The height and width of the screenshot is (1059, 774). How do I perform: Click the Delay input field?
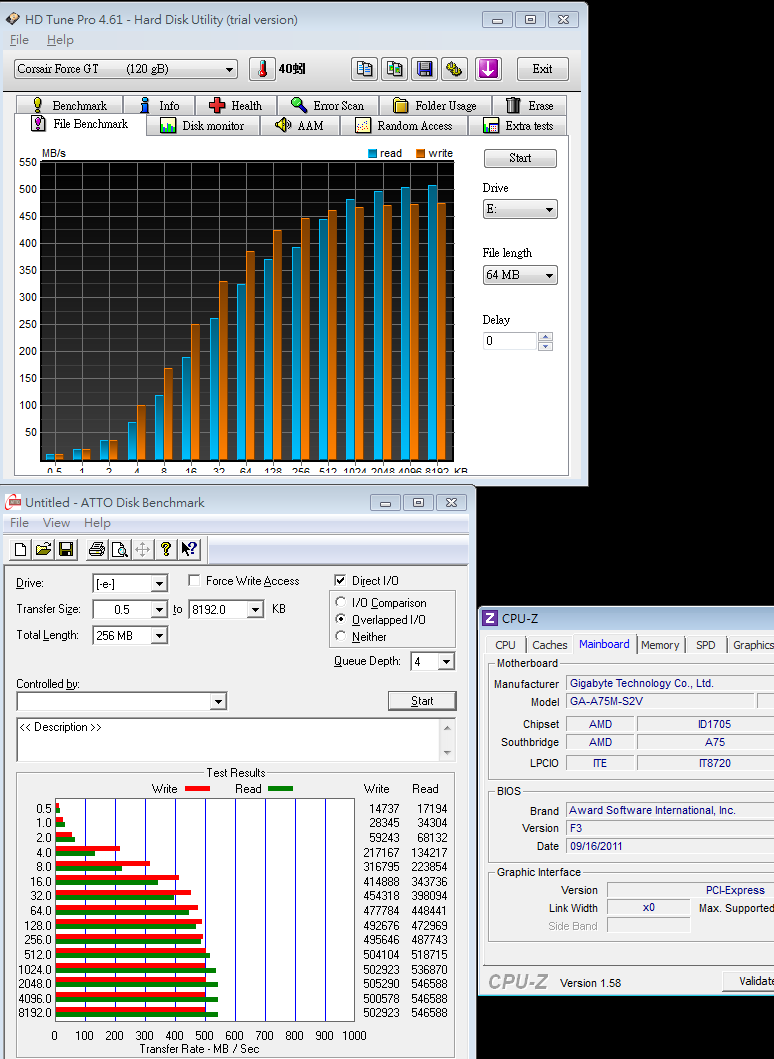coord(510,341)
